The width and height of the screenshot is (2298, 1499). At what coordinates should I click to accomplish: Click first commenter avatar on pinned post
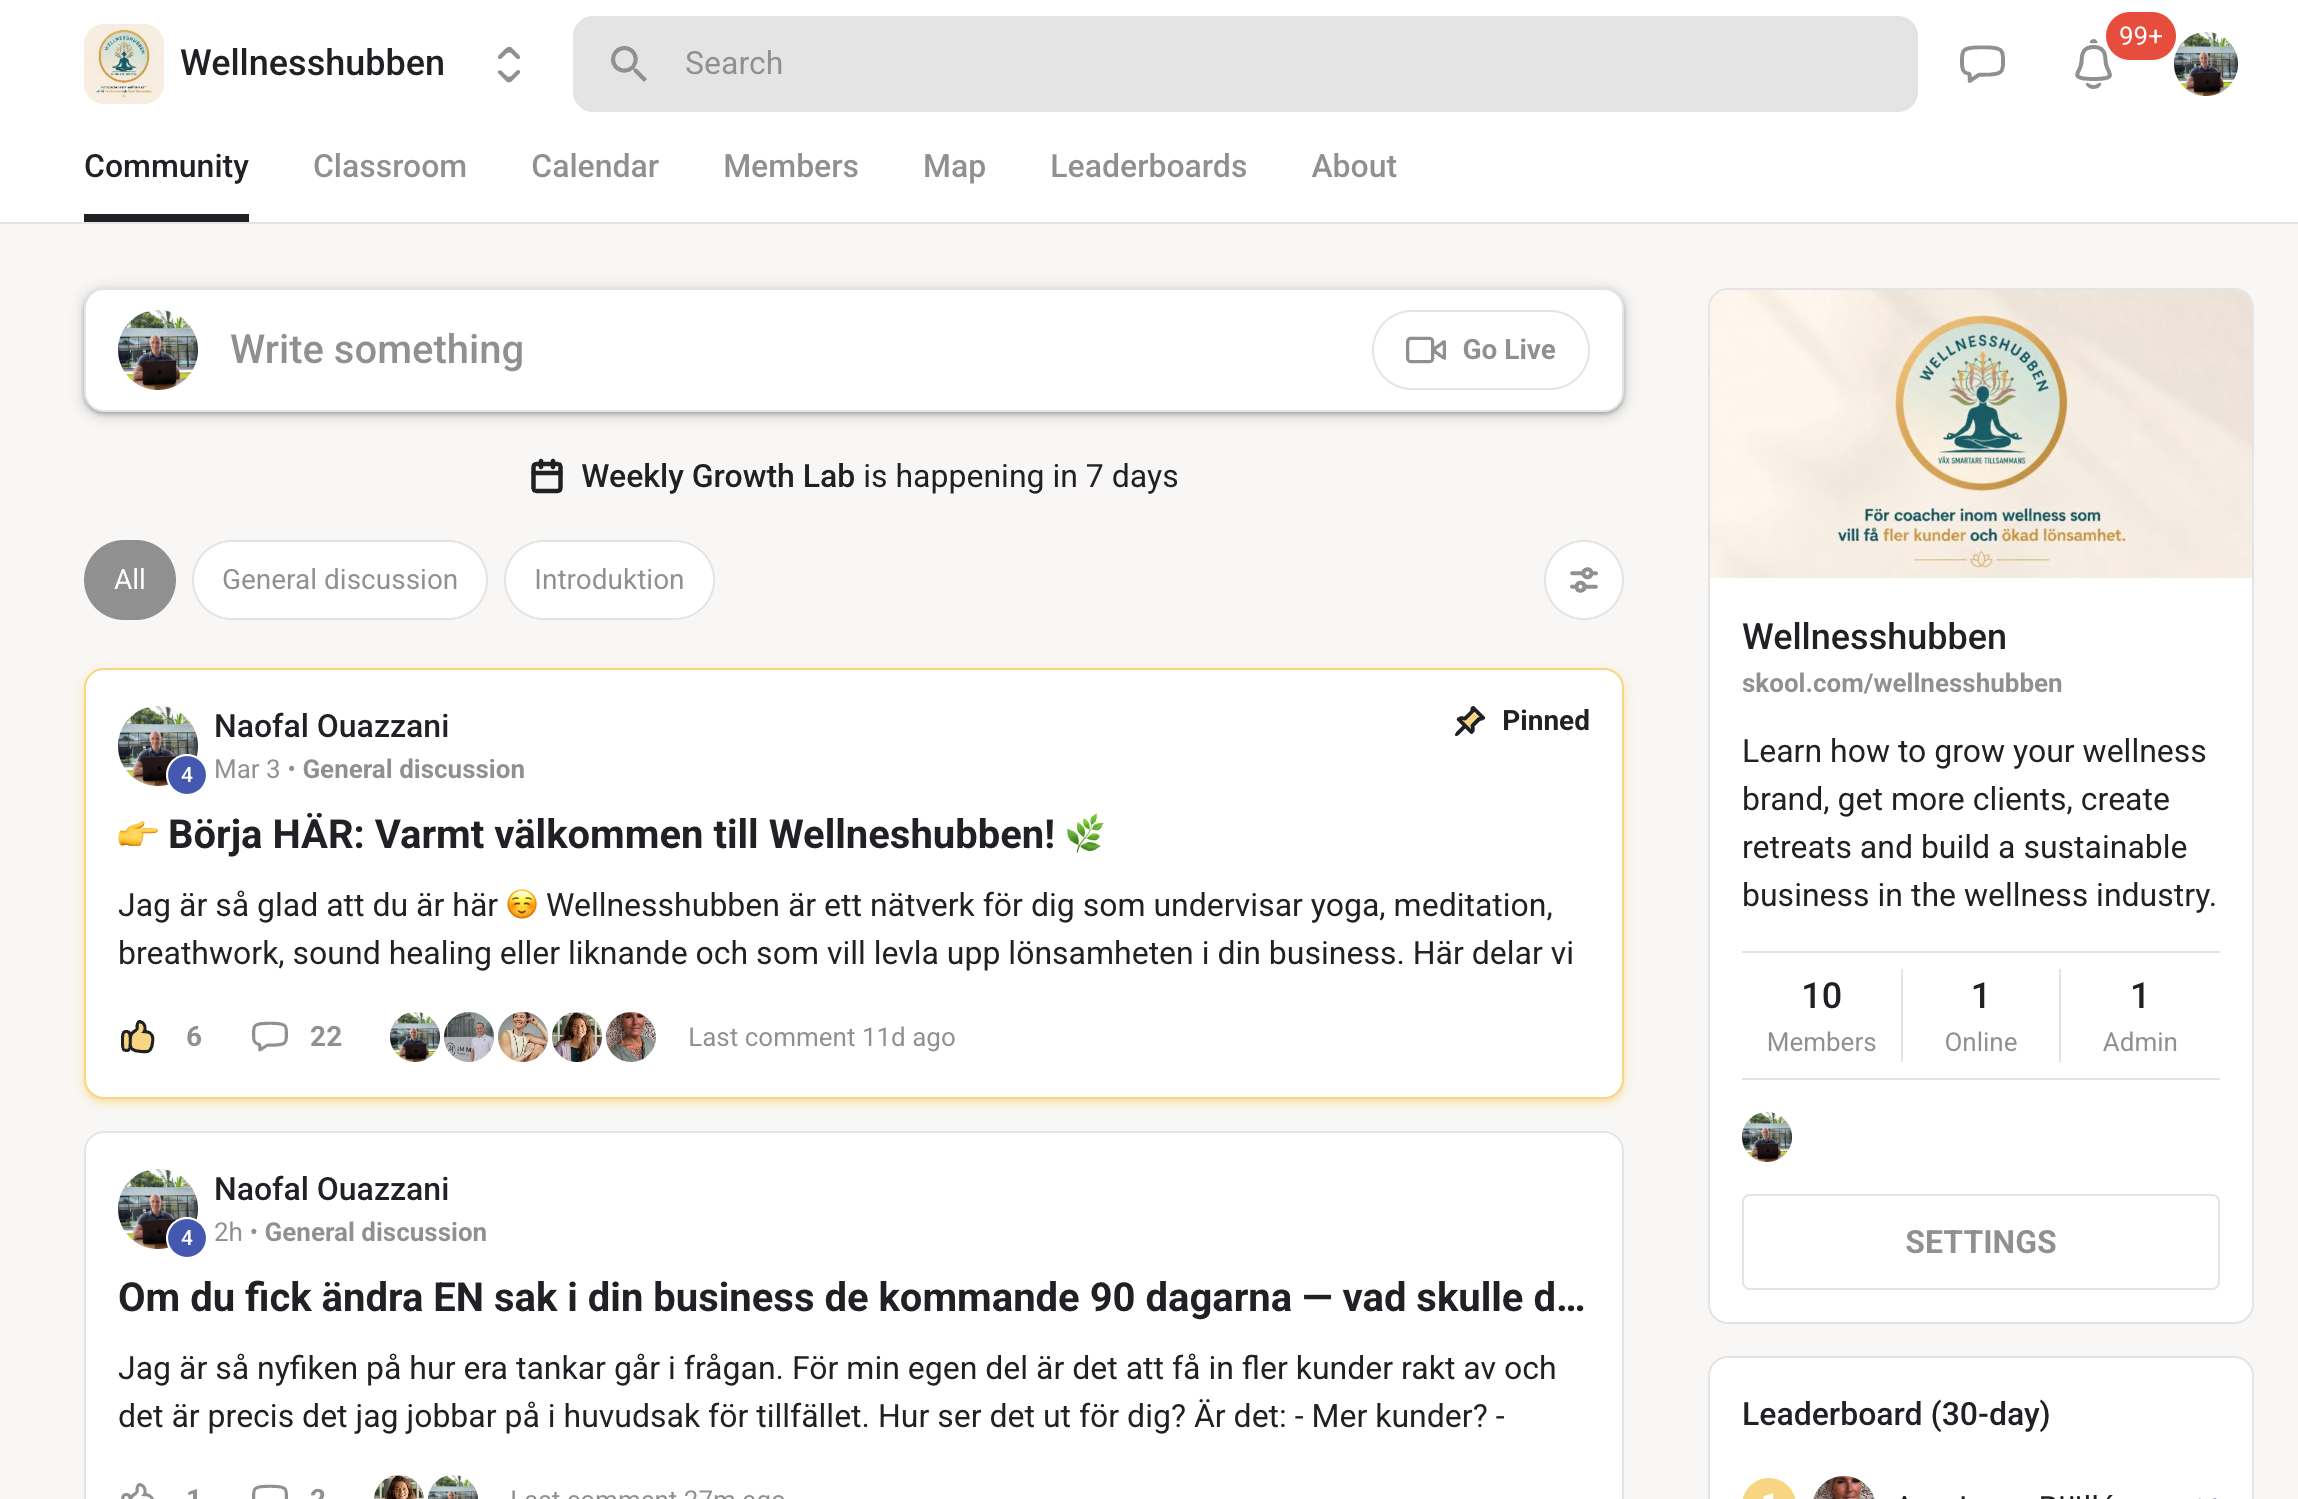click(415, 1037)
